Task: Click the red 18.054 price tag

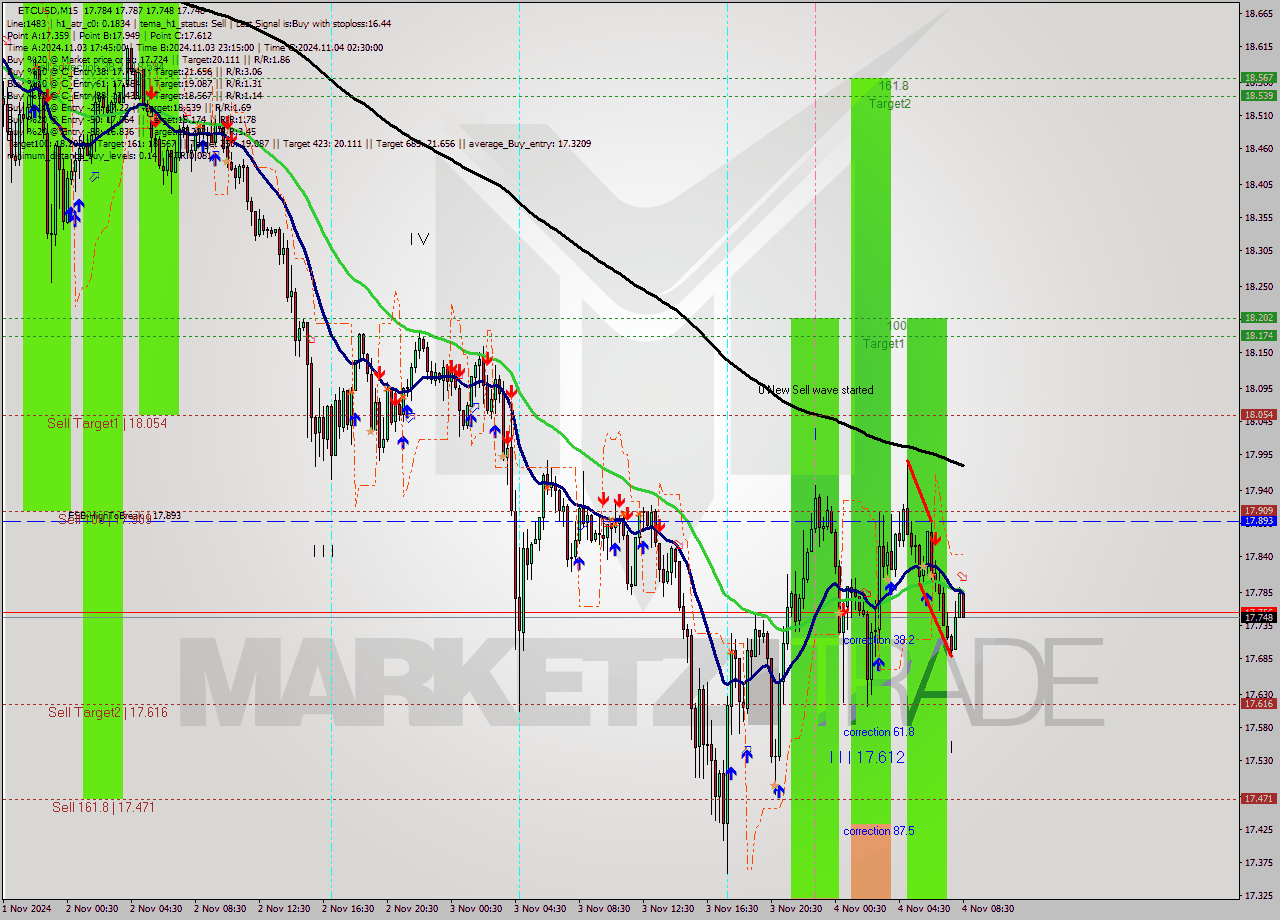Action: (1258, 415)
